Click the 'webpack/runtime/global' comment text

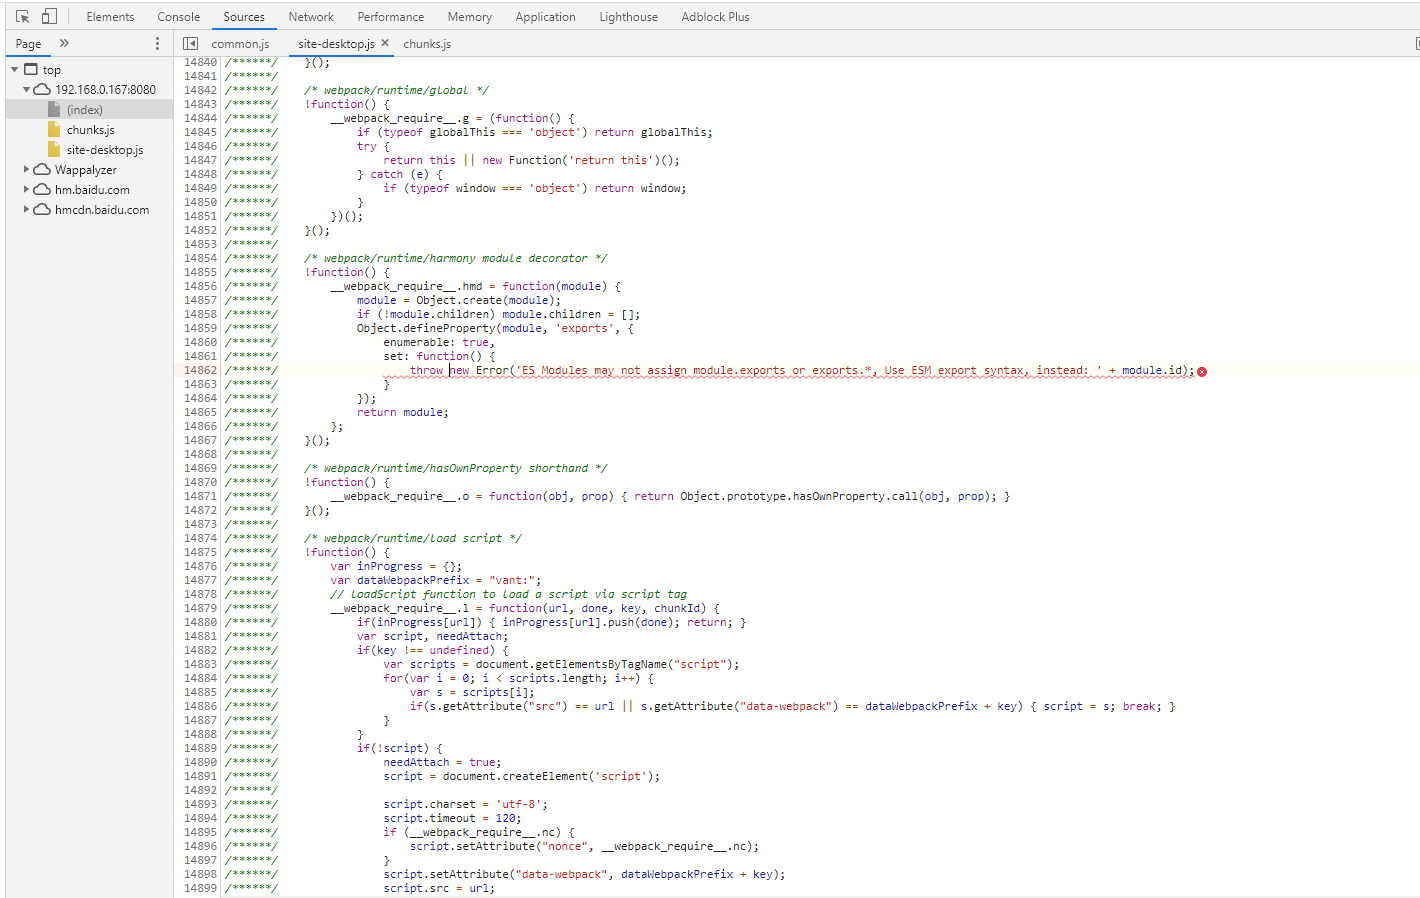coord(396,90)
